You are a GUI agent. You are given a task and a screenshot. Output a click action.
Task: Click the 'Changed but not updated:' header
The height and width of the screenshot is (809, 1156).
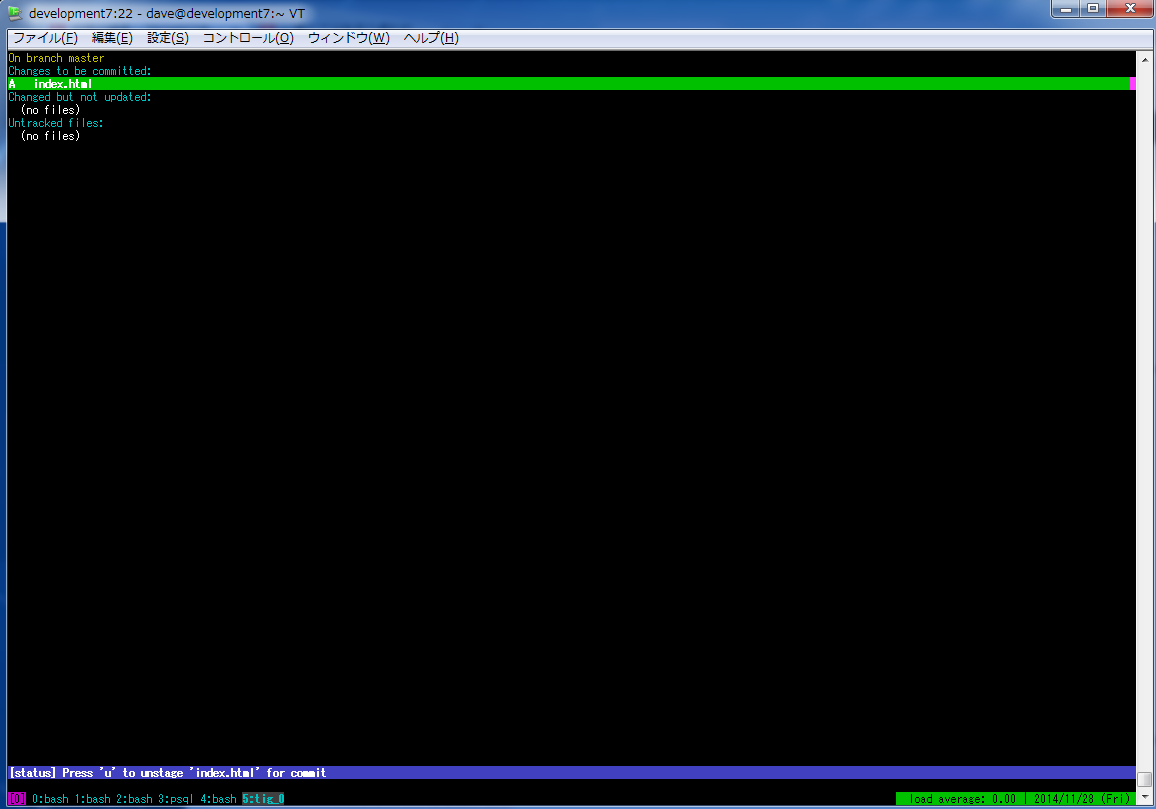[80, 97]
